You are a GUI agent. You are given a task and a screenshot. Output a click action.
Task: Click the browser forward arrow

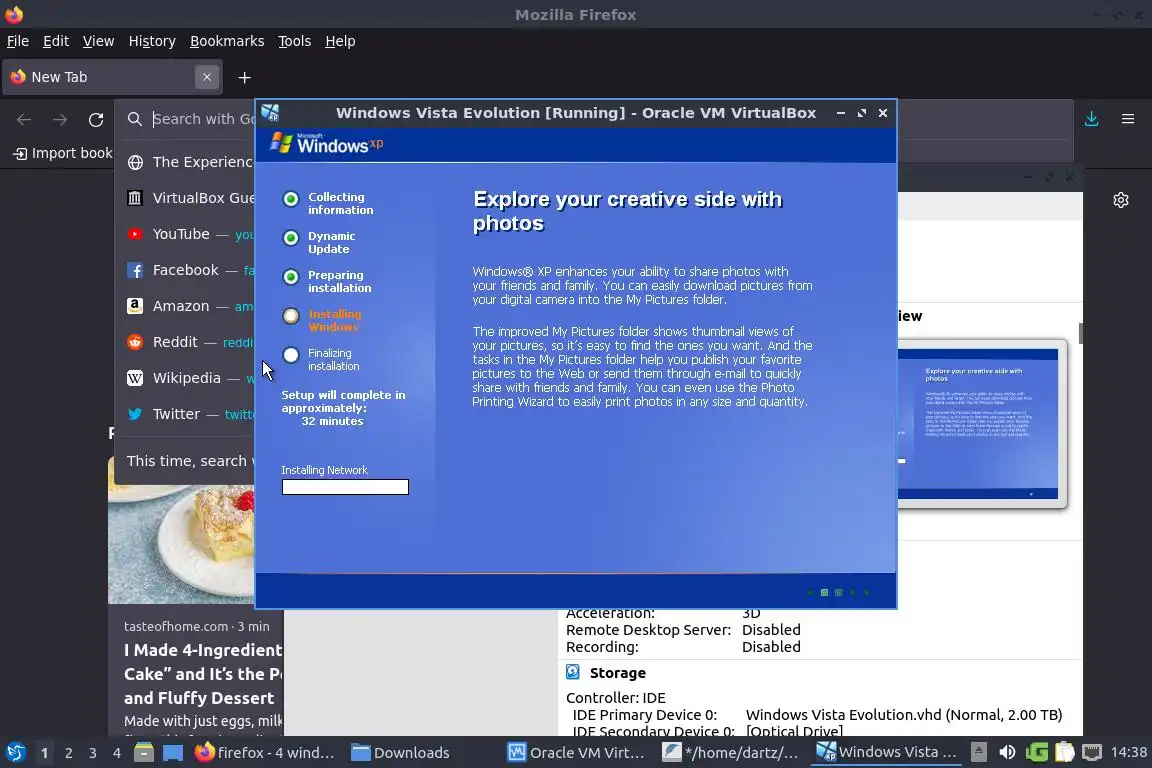click(60, 119)
